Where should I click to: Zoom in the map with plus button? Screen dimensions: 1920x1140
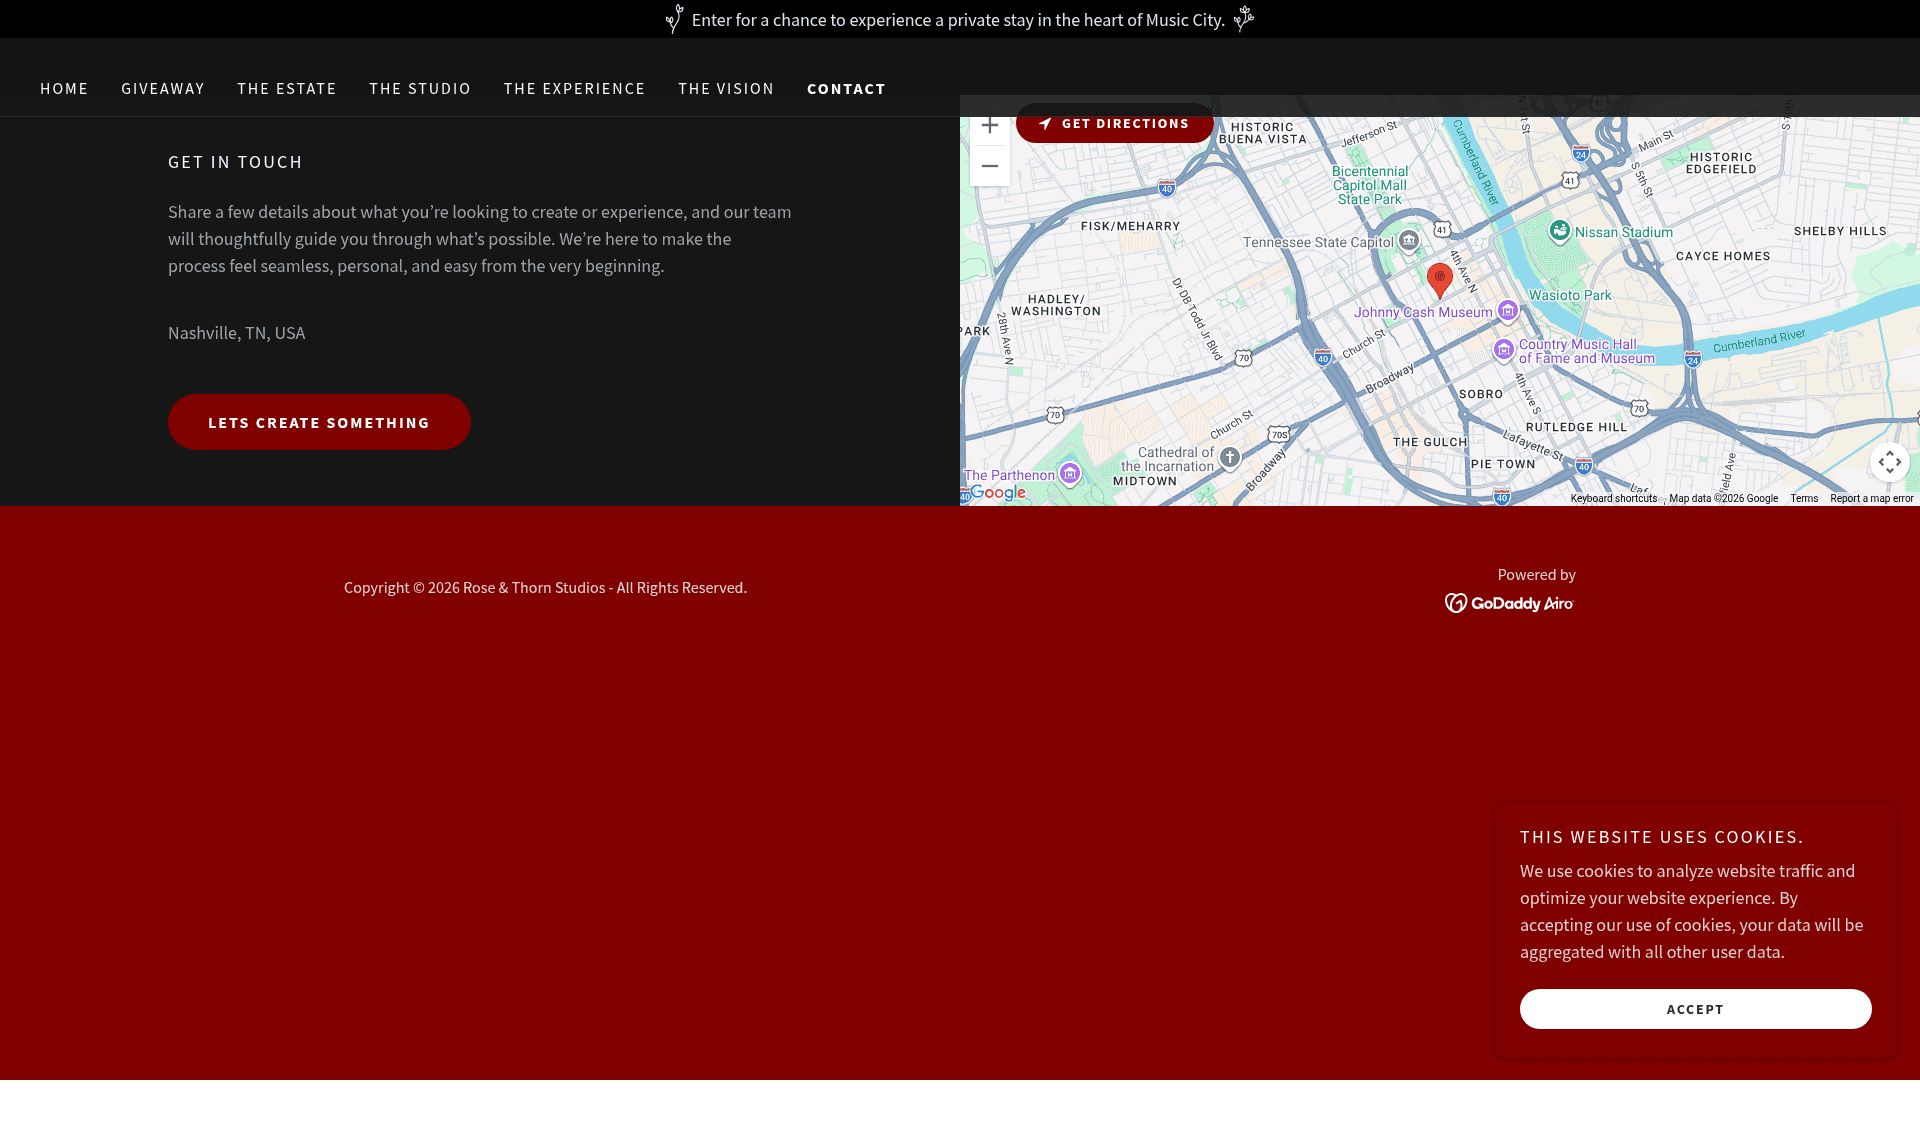pos(989,126)
